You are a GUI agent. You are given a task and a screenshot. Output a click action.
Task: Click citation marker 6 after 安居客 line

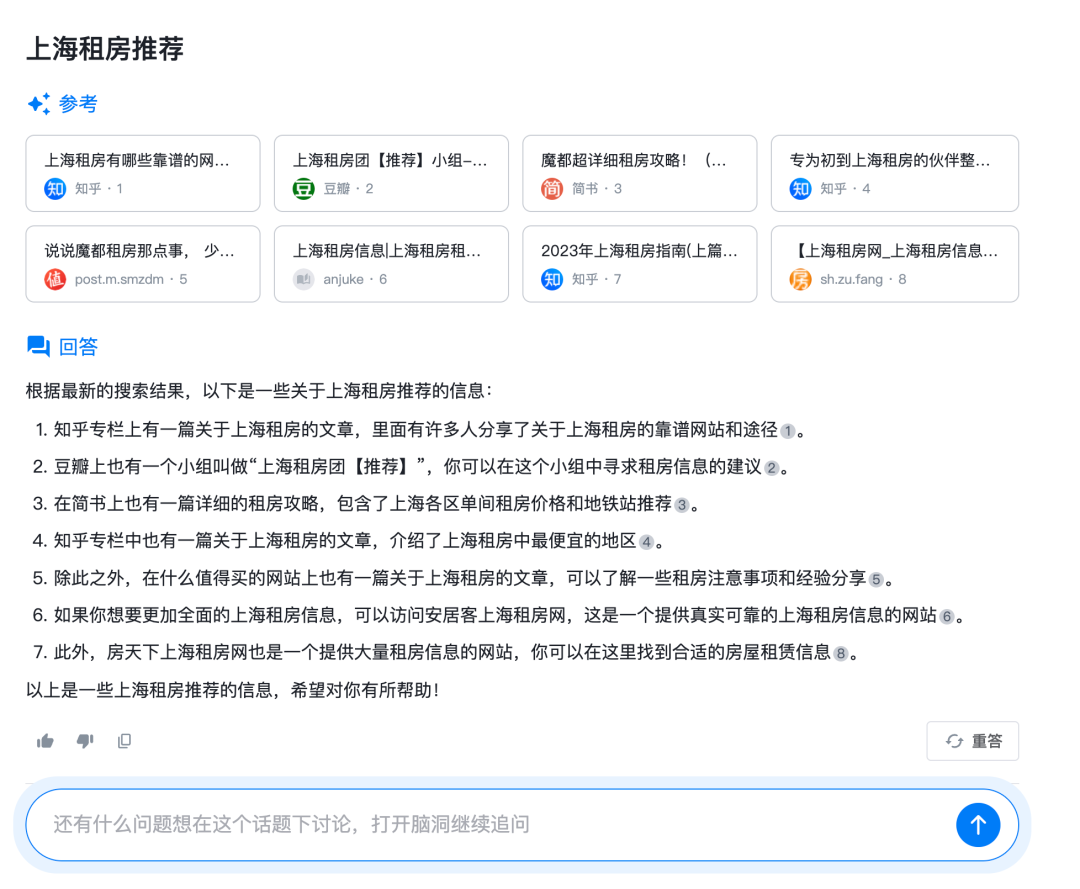pos(947,617)
